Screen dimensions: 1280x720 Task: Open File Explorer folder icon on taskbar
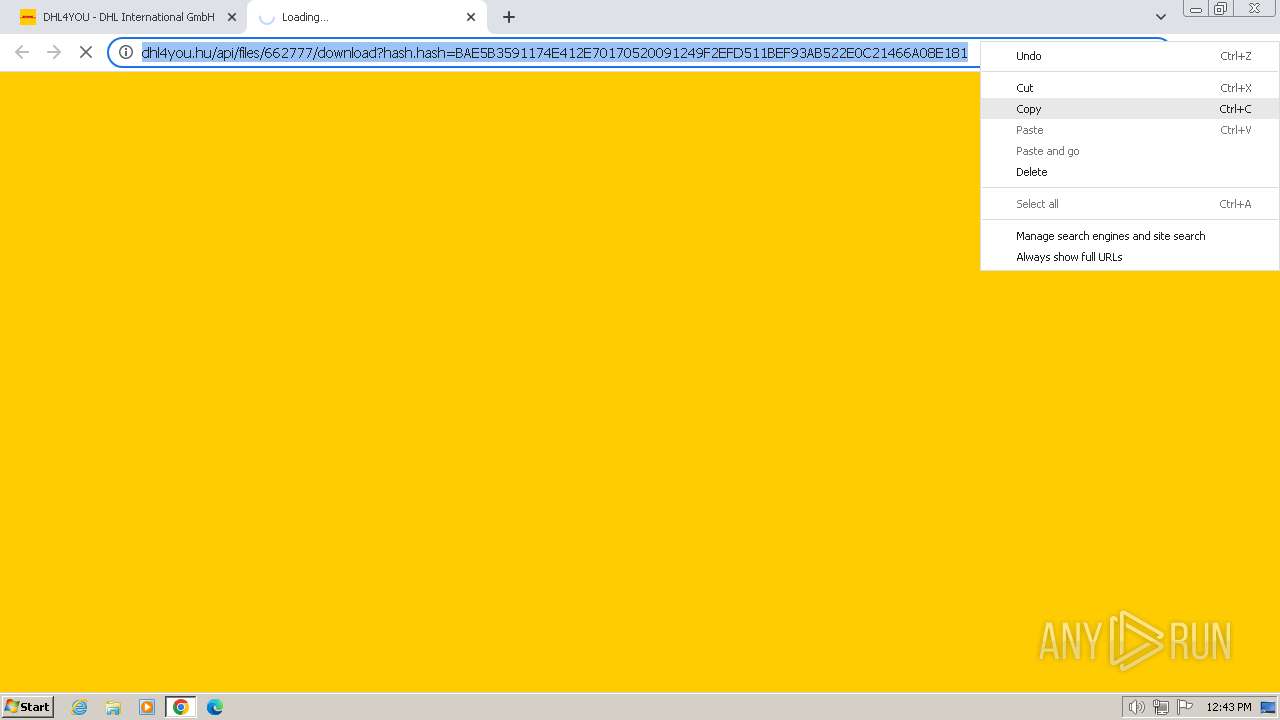point(113,707)
